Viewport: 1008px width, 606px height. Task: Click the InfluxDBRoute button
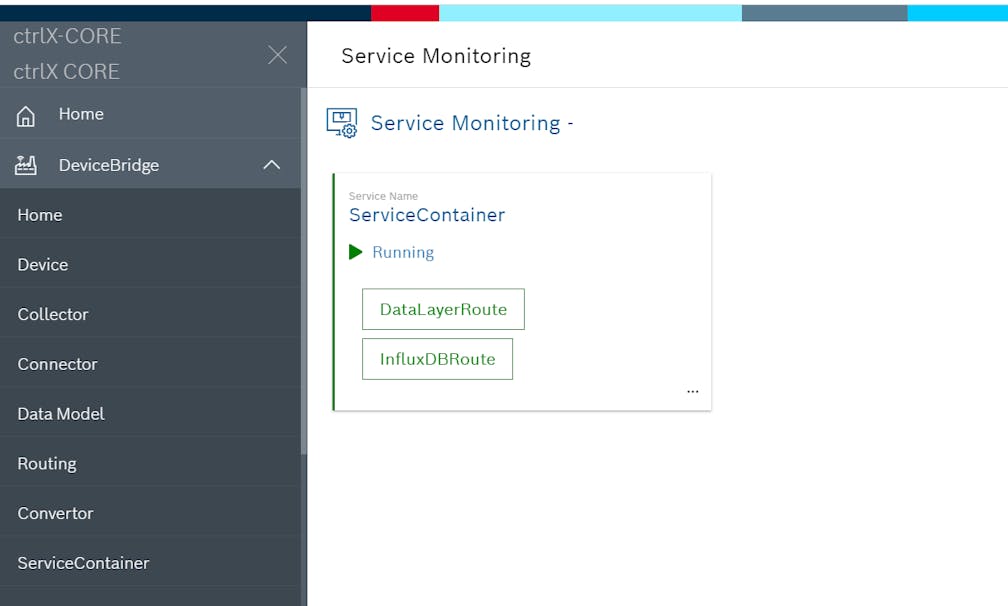click(x=437, y=359)
